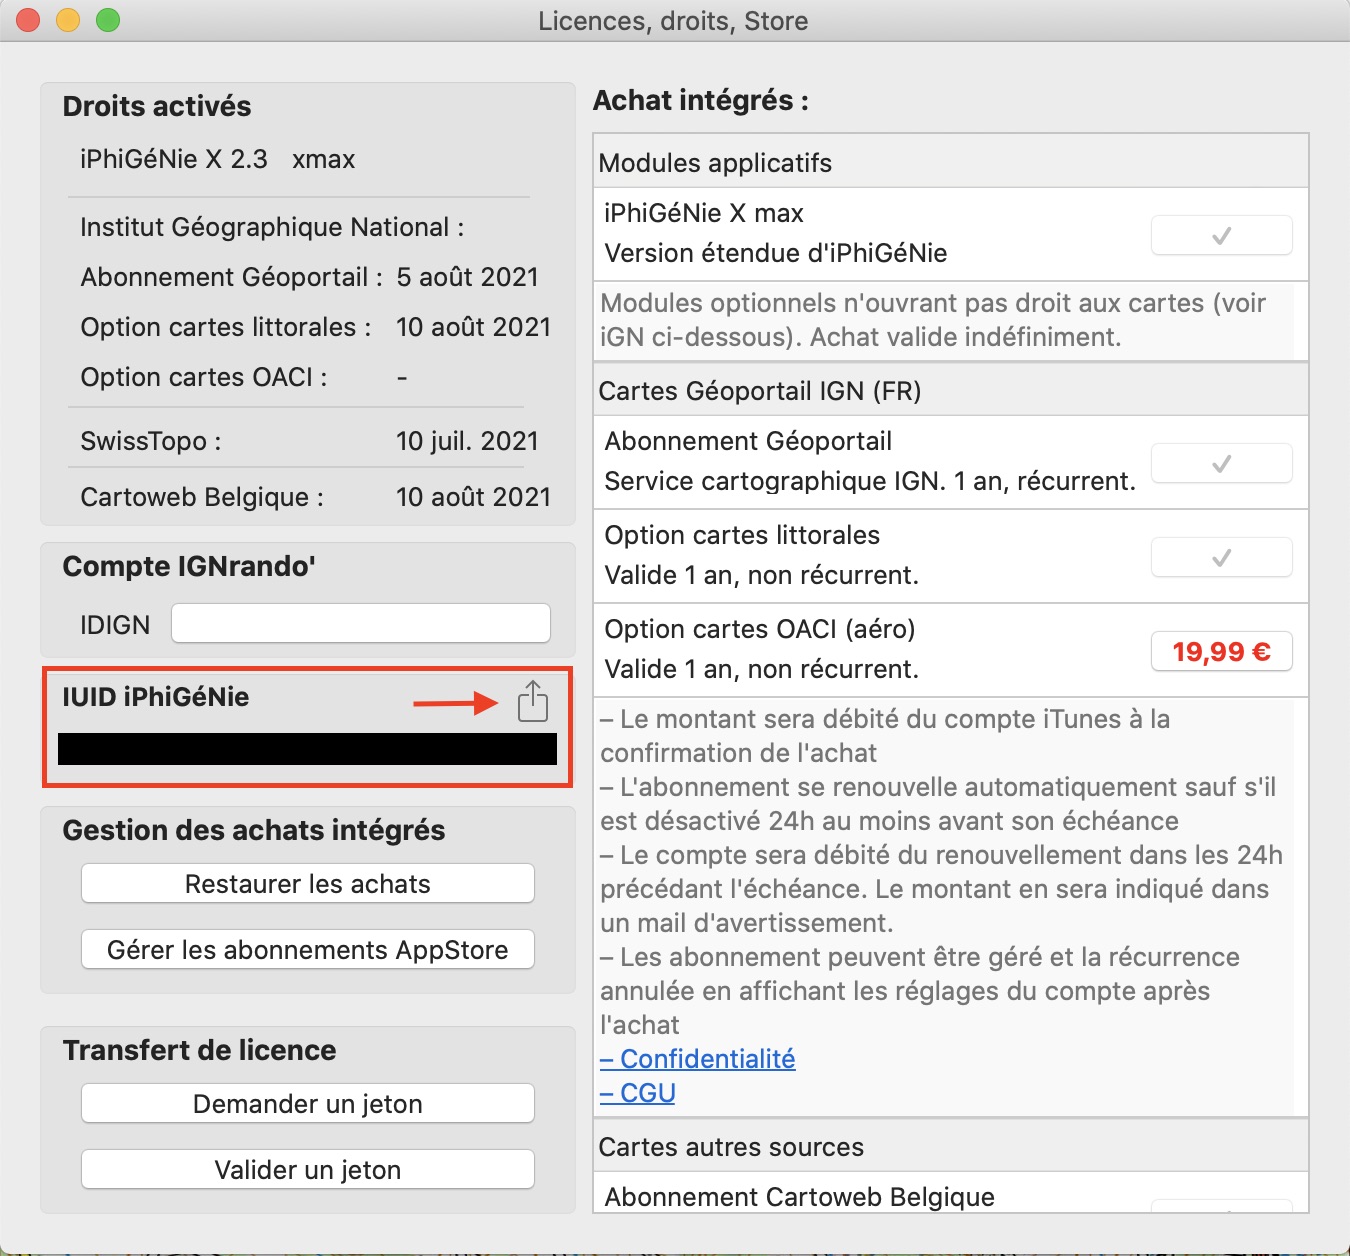Click the Cartoweb Belgique date '10 août 2021'
Viewport: 1350px width, 1256px height.
[474, 497]
